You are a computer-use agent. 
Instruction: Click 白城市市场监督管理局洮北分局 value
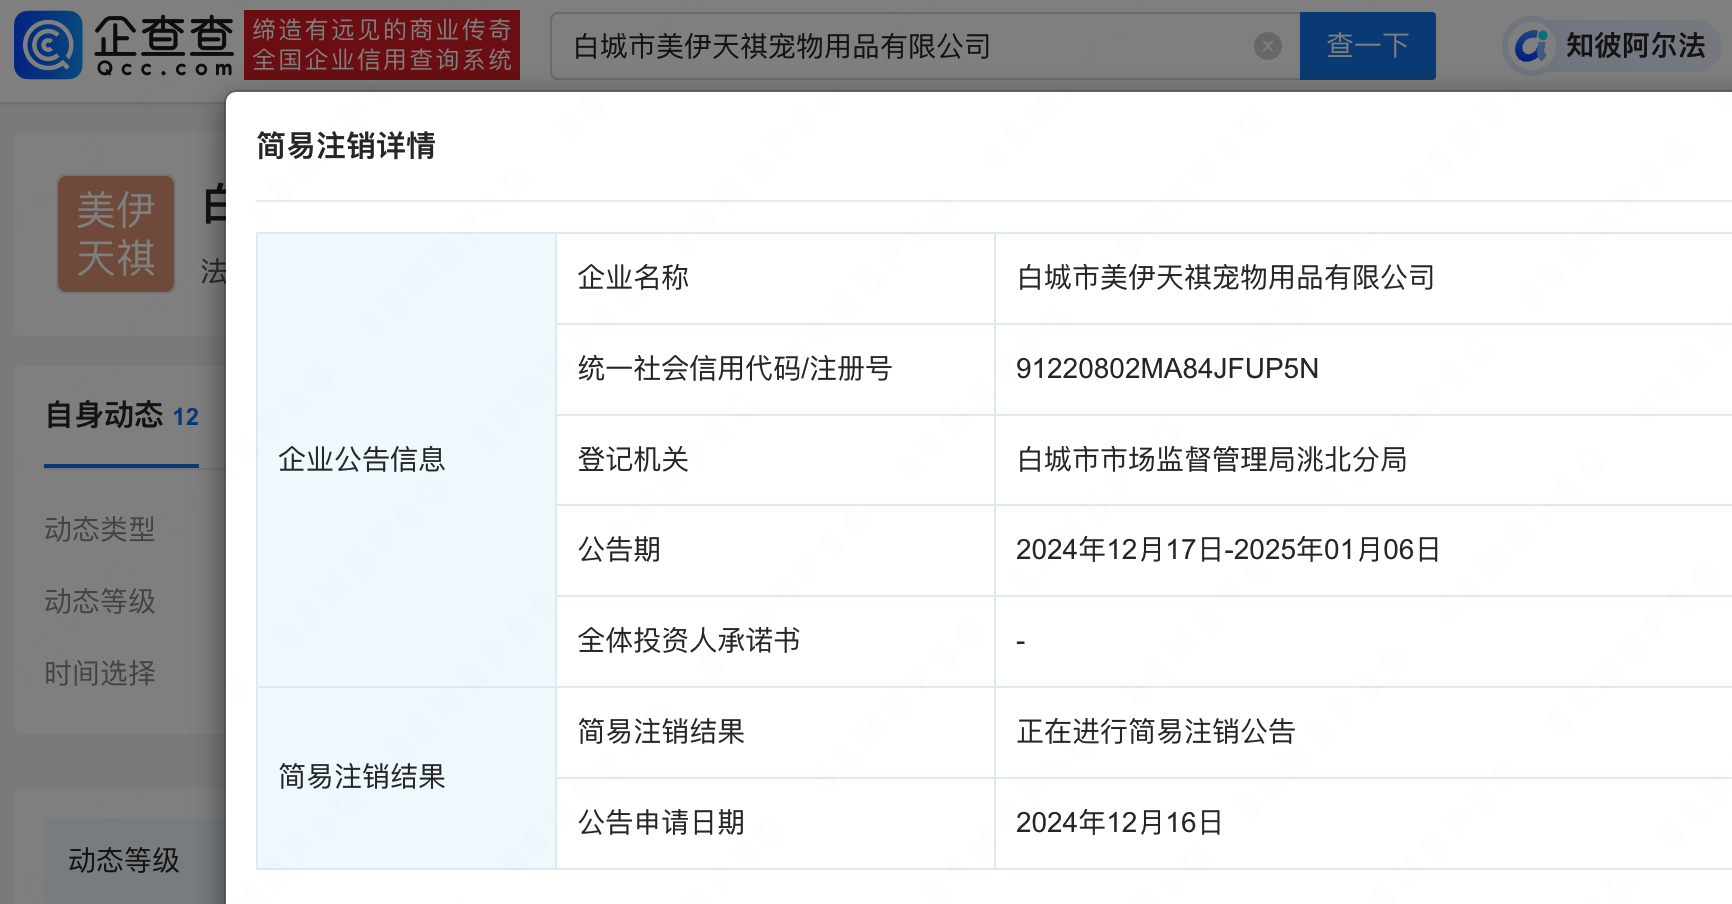point(1212,460)
